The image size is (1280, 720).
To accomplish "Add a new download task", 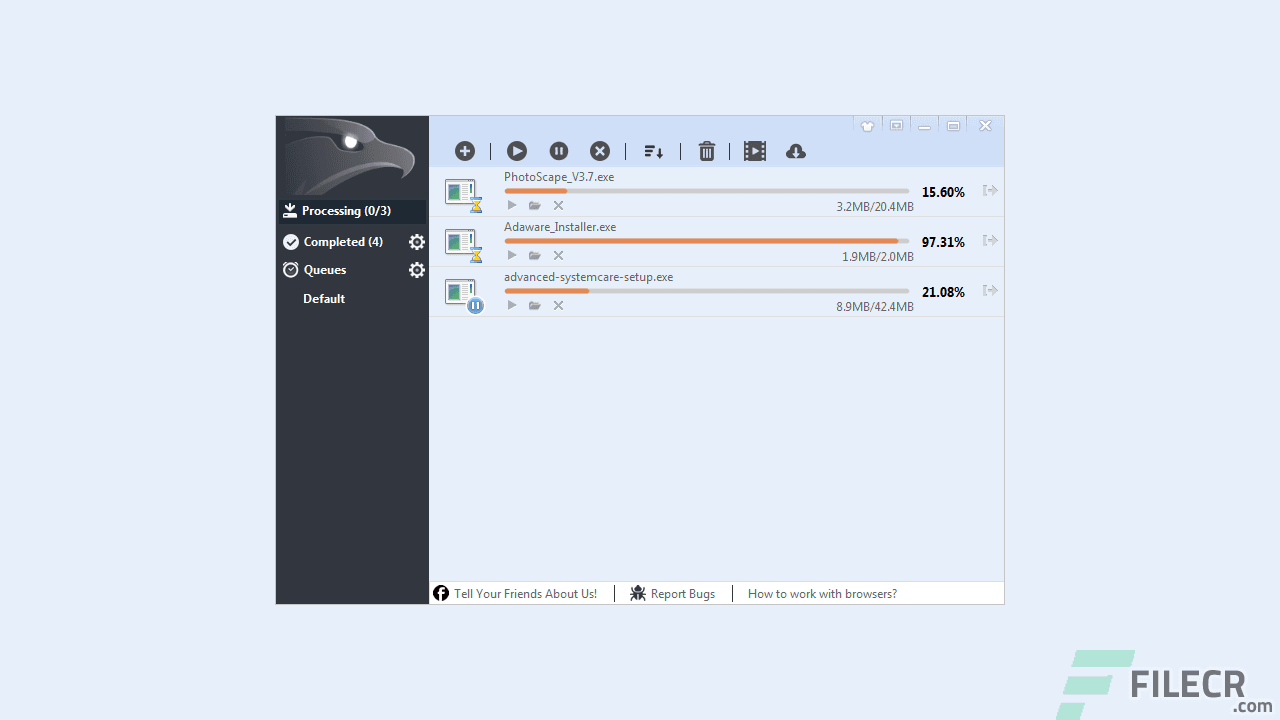I will click(464, 151).
